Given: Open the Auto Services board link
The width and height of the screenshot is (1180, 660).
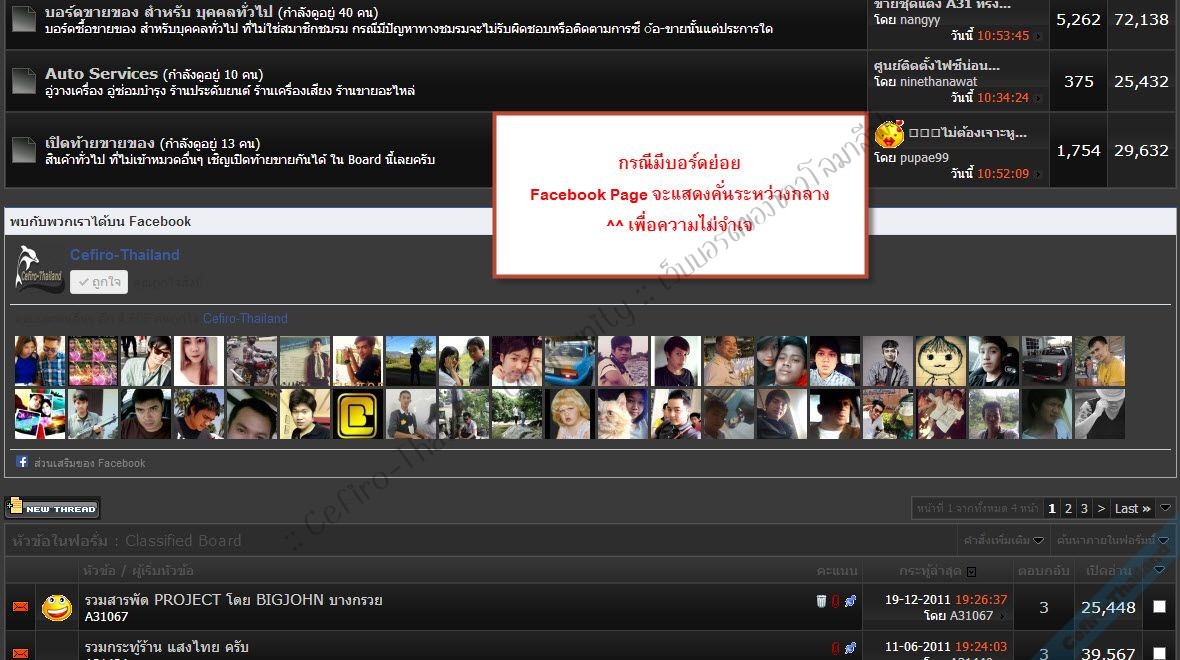Looking at the screenshot, I should pyautogui.click(x=101, y=74).
